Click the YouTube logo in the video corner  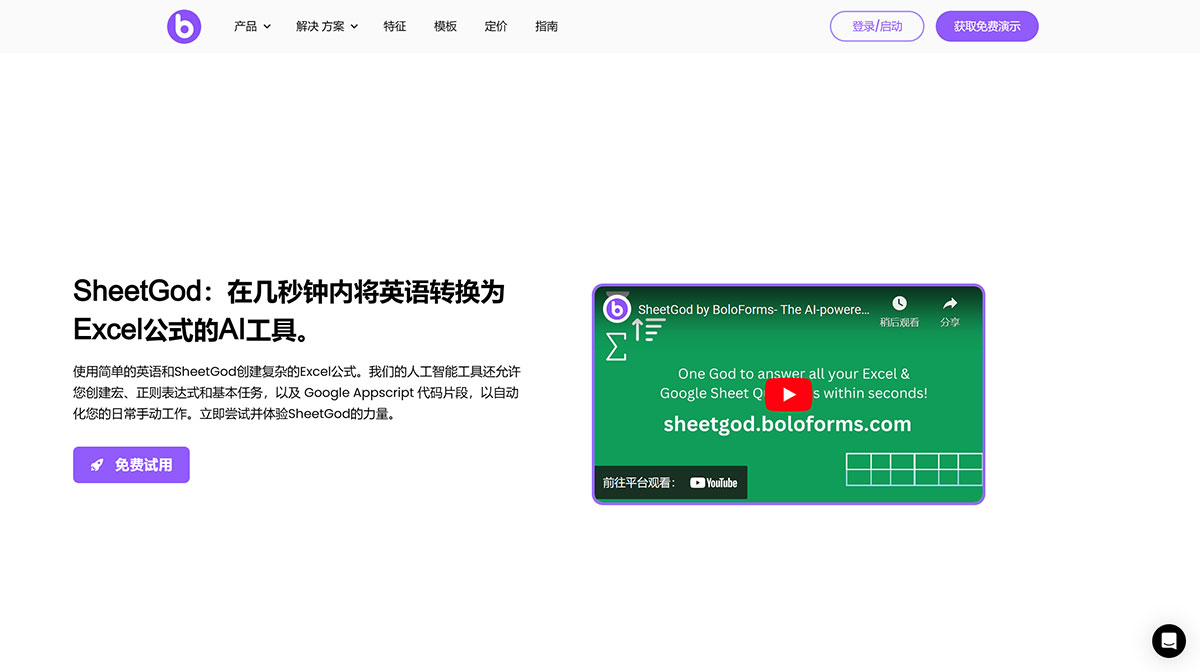coord(714,482)
